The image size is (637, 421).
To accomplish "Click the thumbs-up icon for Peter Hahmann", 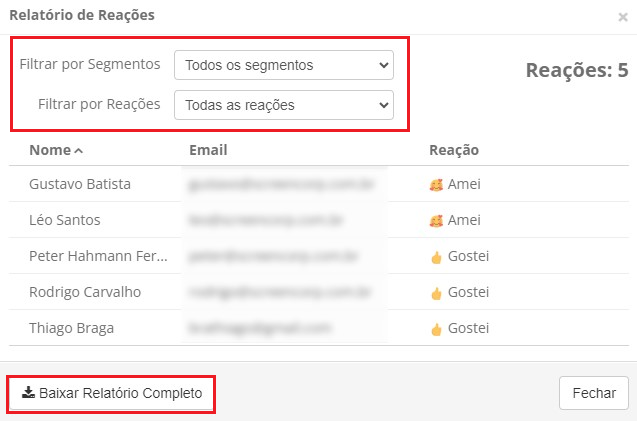I will 437,257.
